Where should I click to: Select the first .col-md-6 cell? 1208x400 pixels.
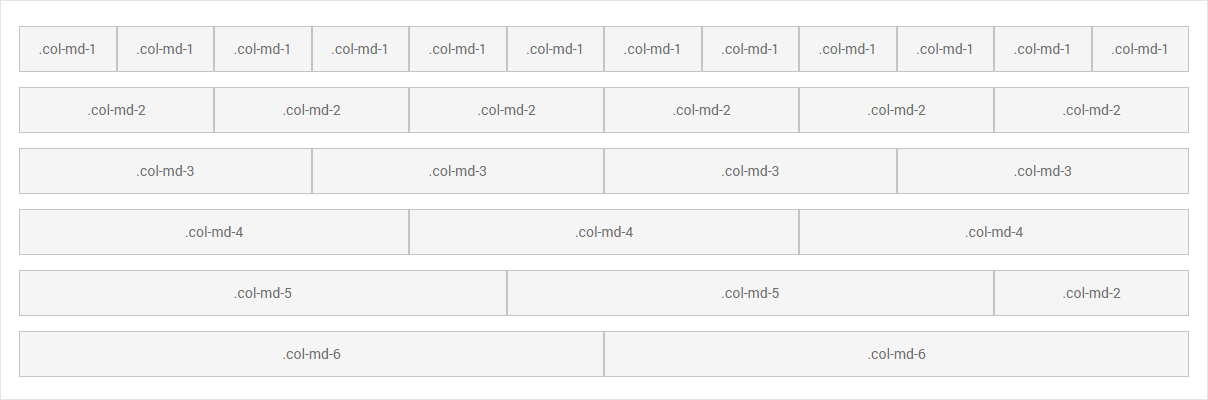pyautogui.click(x=312, y=354)
